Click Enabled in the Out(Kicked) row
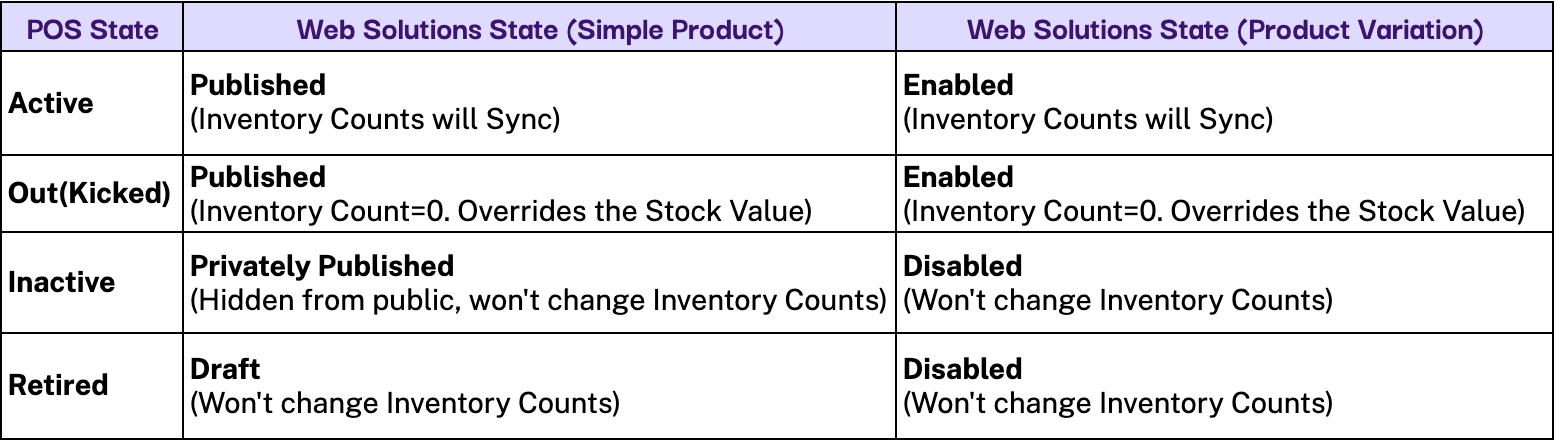The width and height of the screenshot is (1554, 444). tap(958, 177)
